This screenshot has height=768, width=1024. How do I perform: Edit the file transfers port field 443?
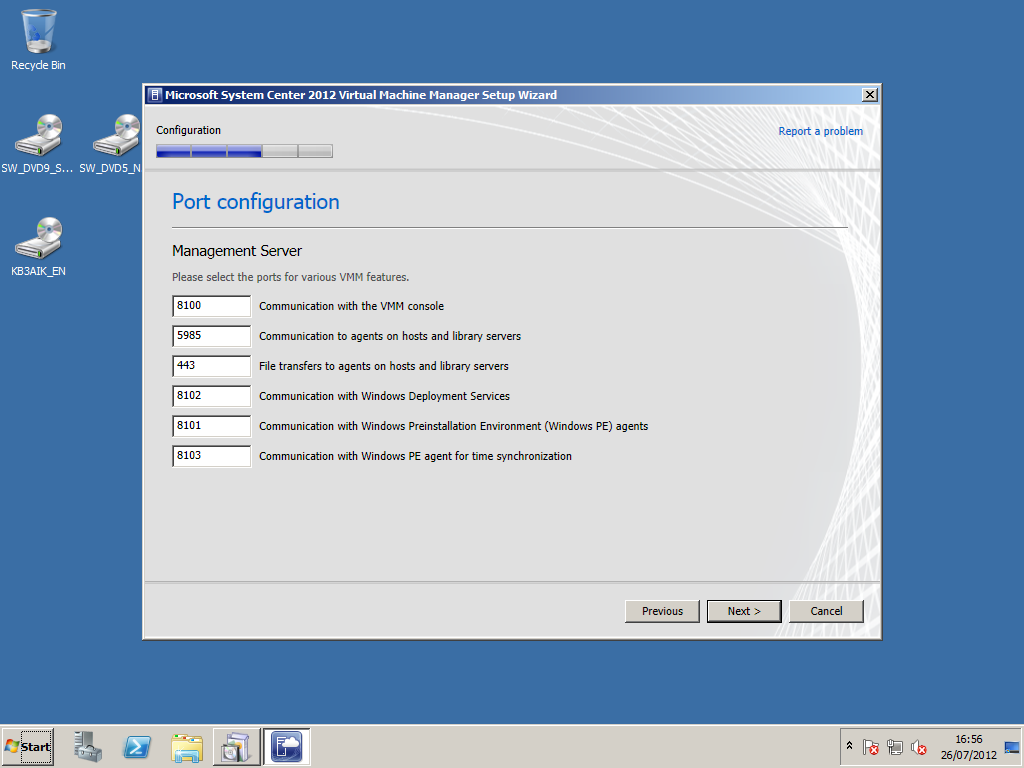(212, 366)
